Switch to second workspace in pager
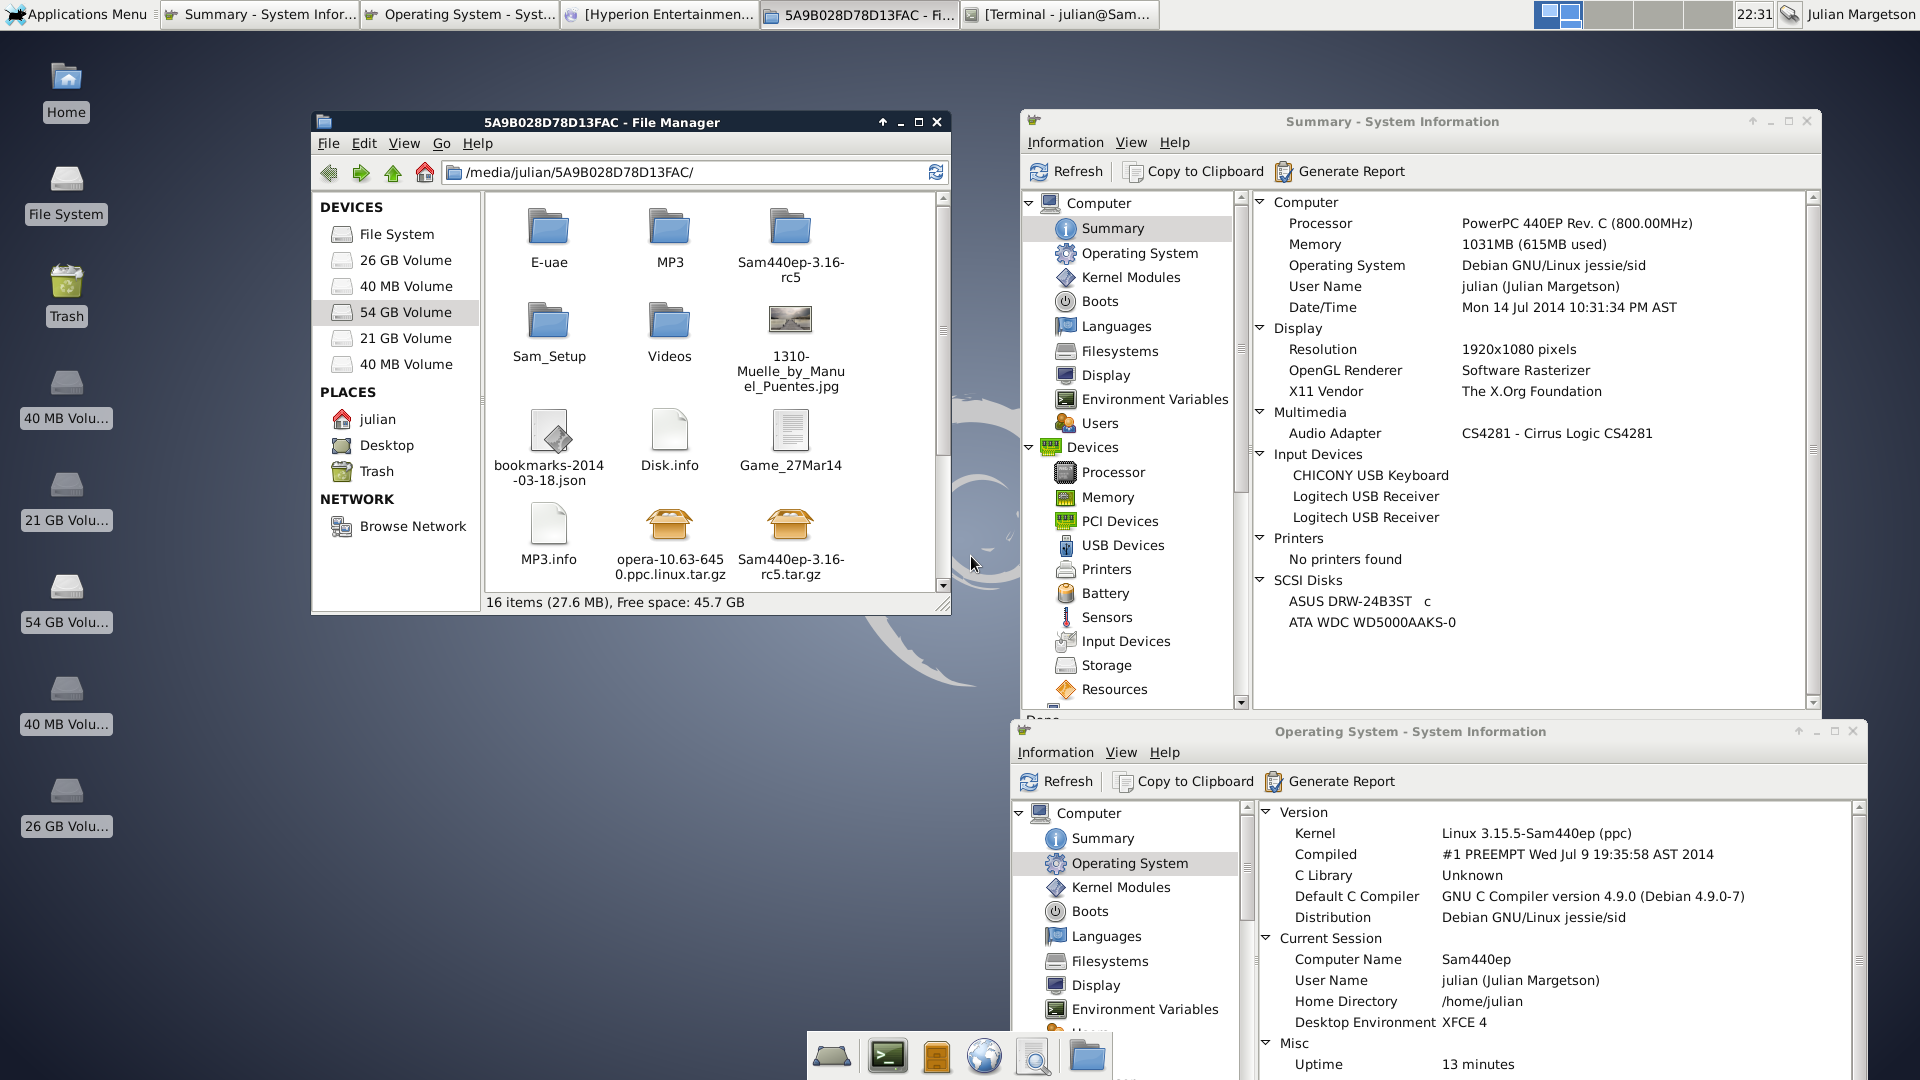Screen dimensions: 1920x1080 point(1609,14)
